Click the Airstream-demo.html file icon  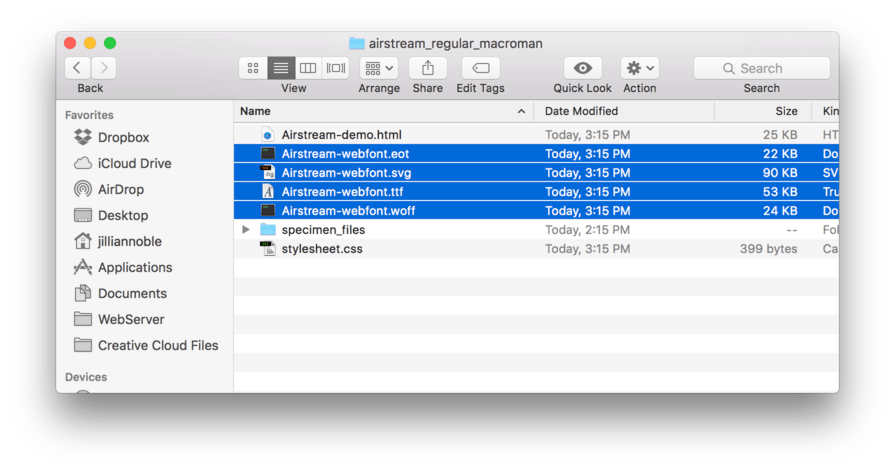[267, 135]
